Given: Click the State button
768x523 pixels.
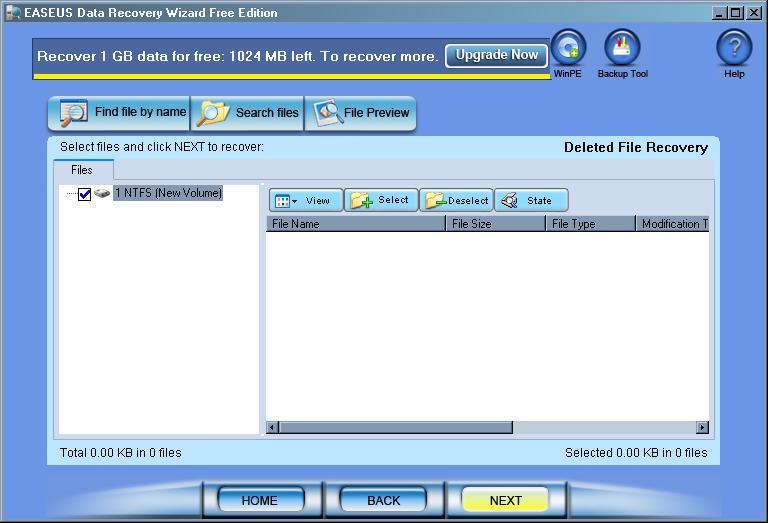Looking at the screenshot, I should click(531, 200).
